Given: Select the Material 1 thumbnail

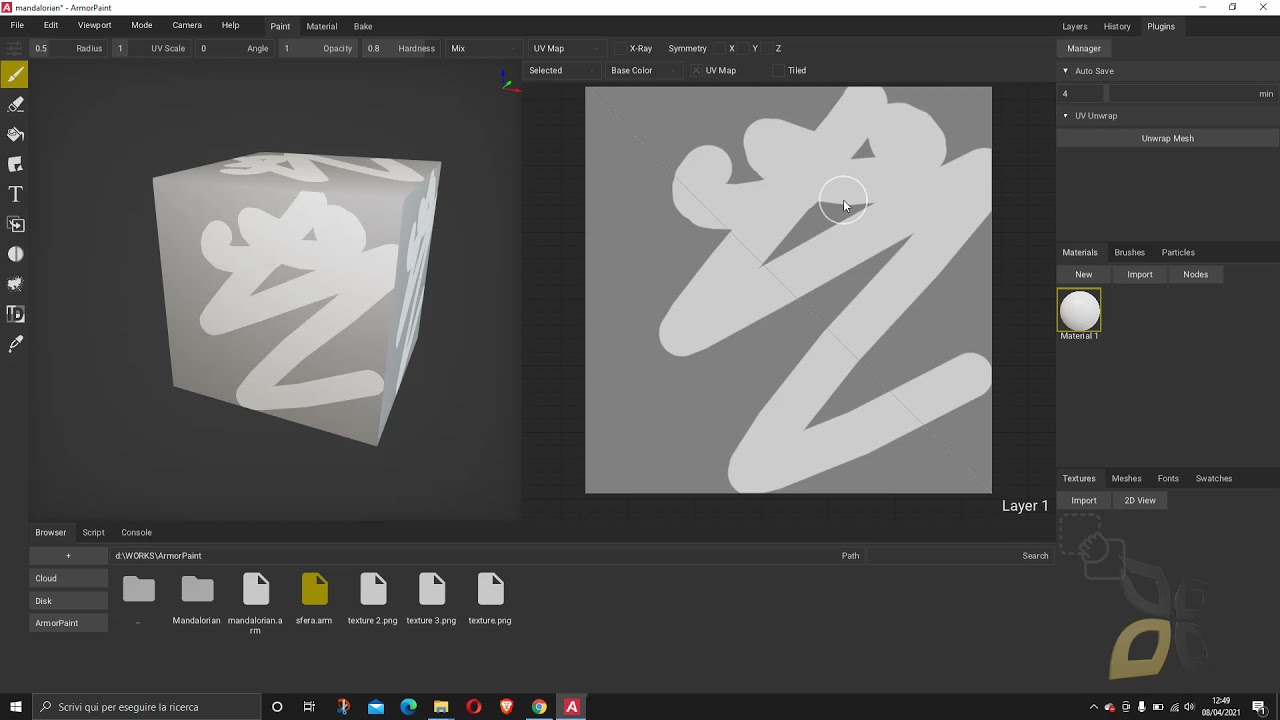Looking at the screenshot, I should tap(1079, 311).
